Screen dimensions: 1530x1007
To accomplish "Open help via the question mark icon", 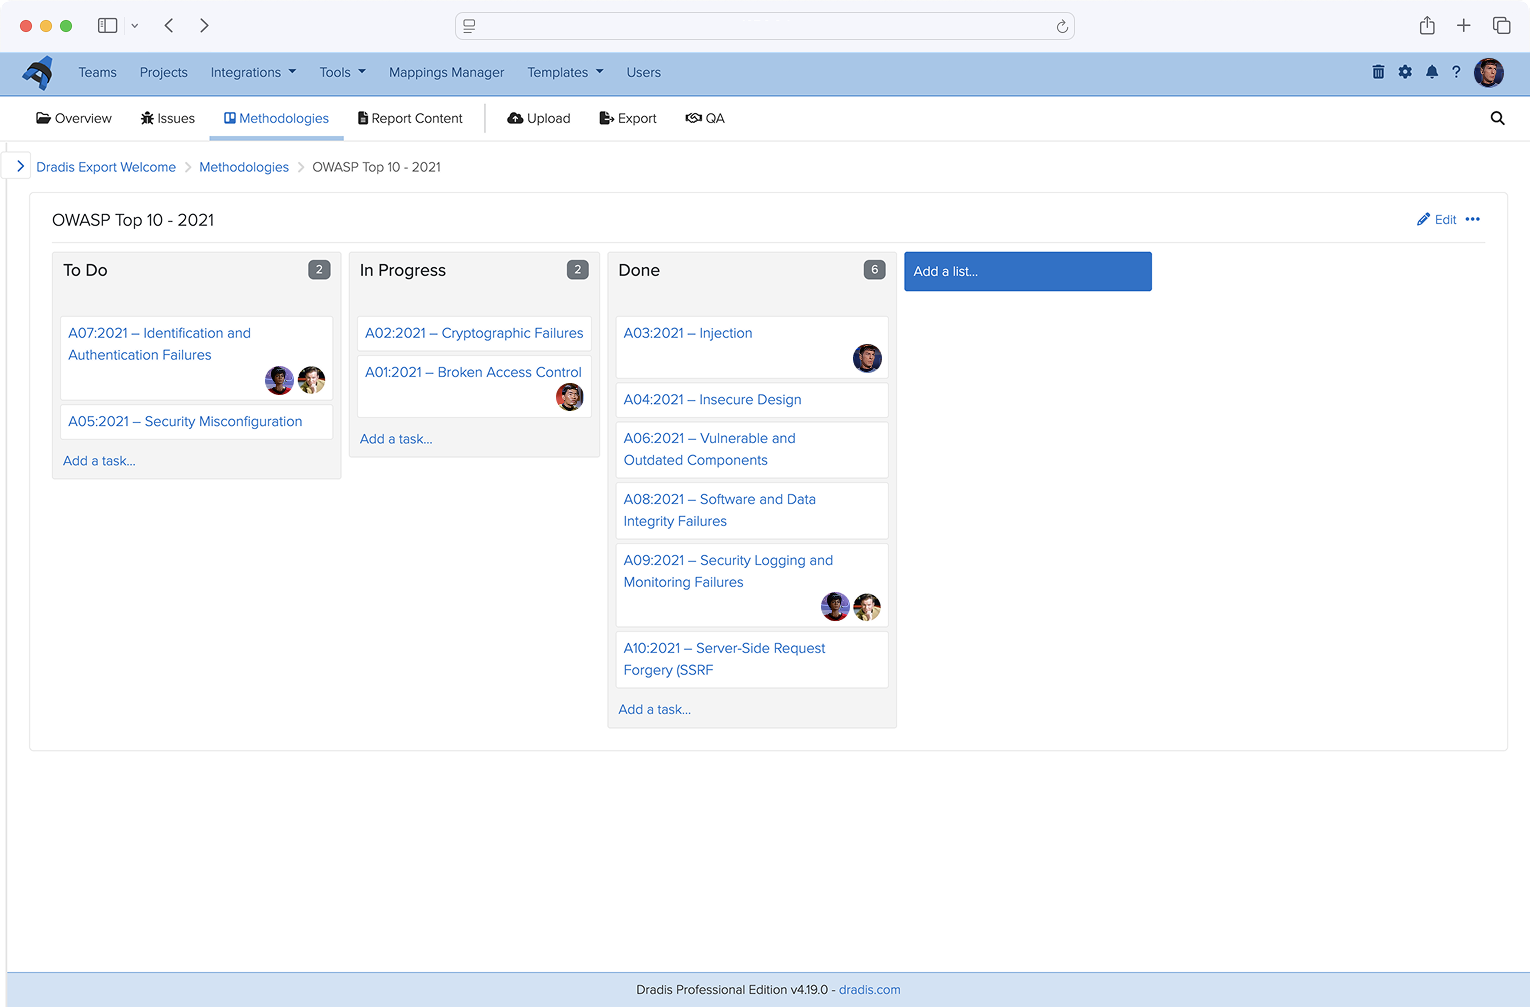I will pyautogui.click(x=1457, y=72).
